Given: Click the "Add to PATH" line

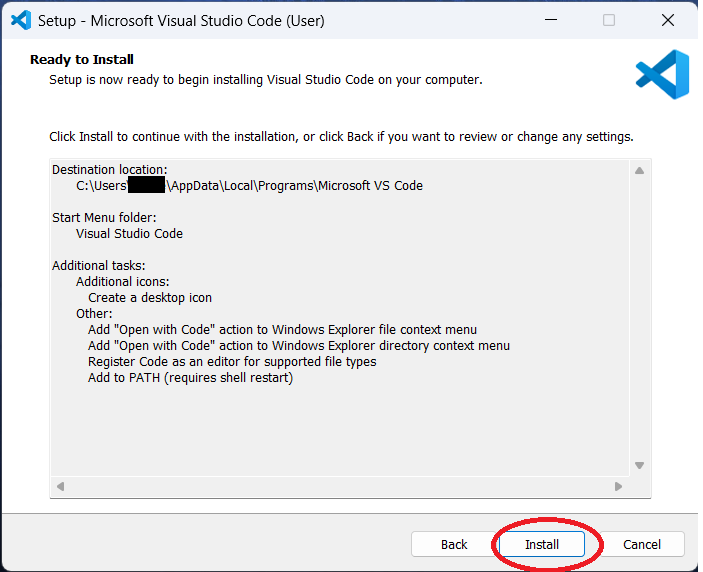Looking at the screenshot, I should pyautogui.click(x=190, y=377).
